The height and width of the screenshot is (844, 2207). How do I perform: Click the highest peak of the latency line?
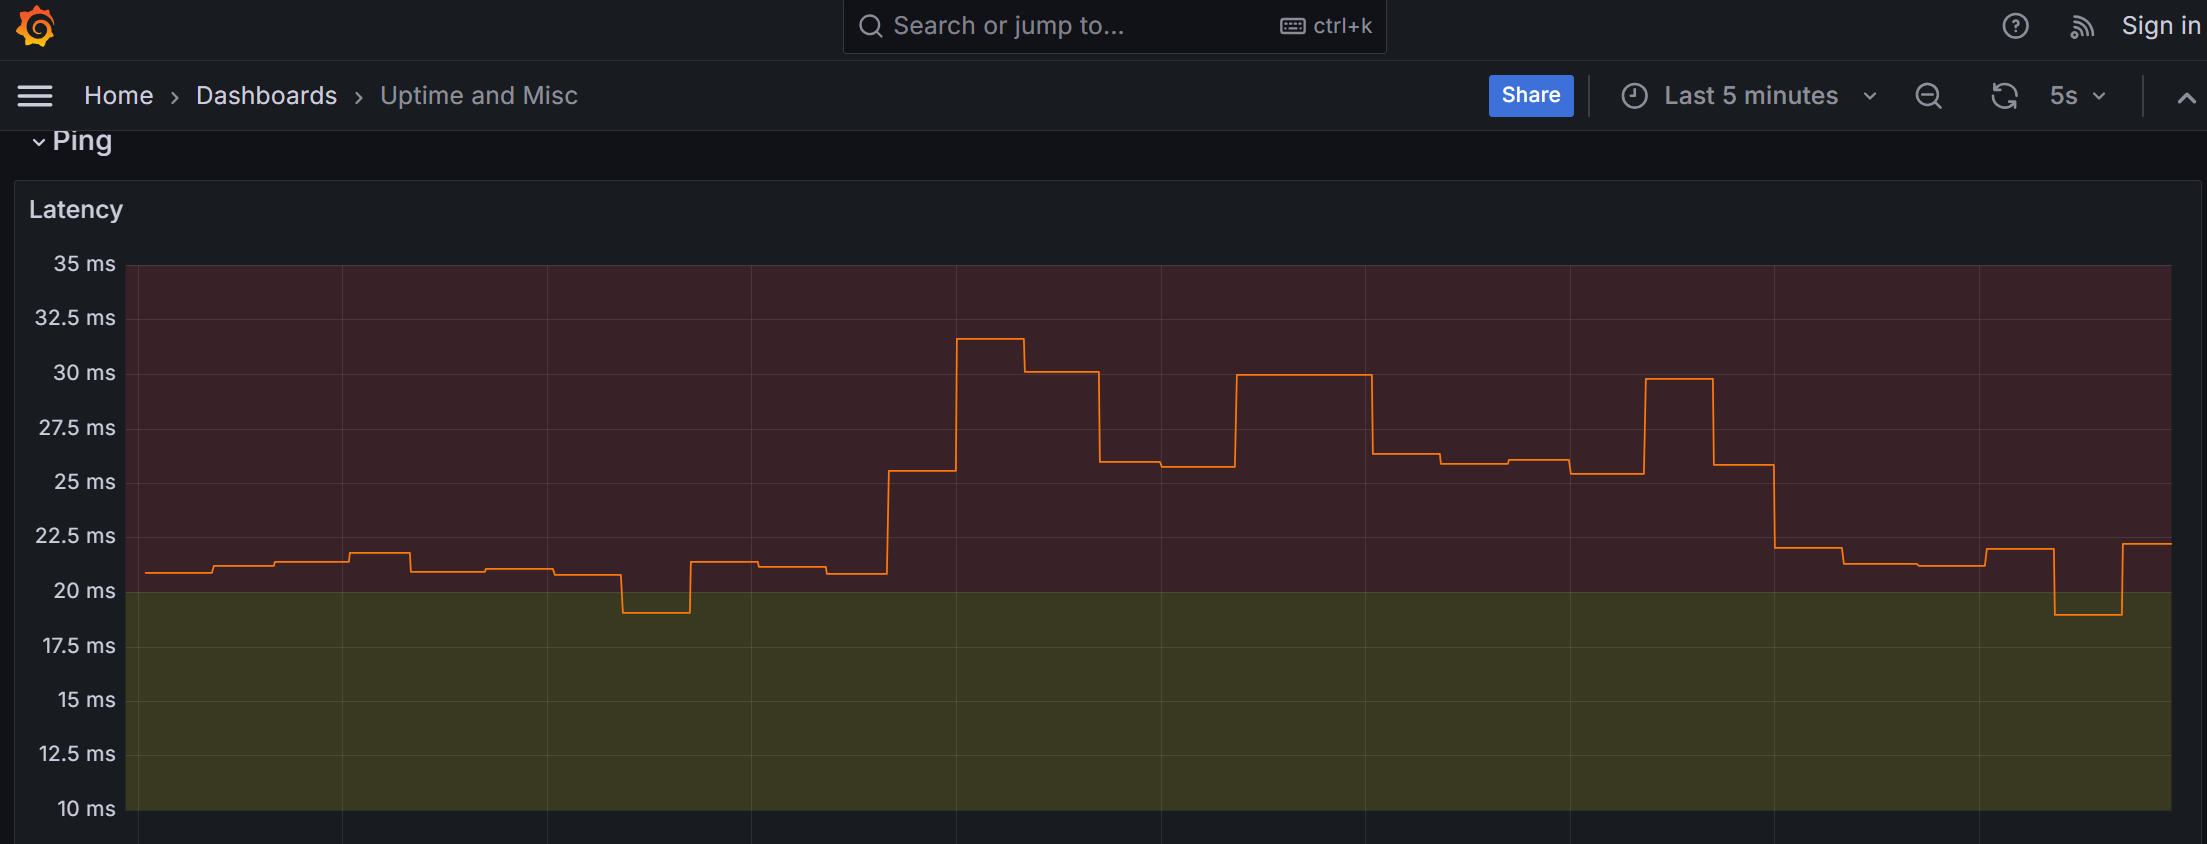990,340
